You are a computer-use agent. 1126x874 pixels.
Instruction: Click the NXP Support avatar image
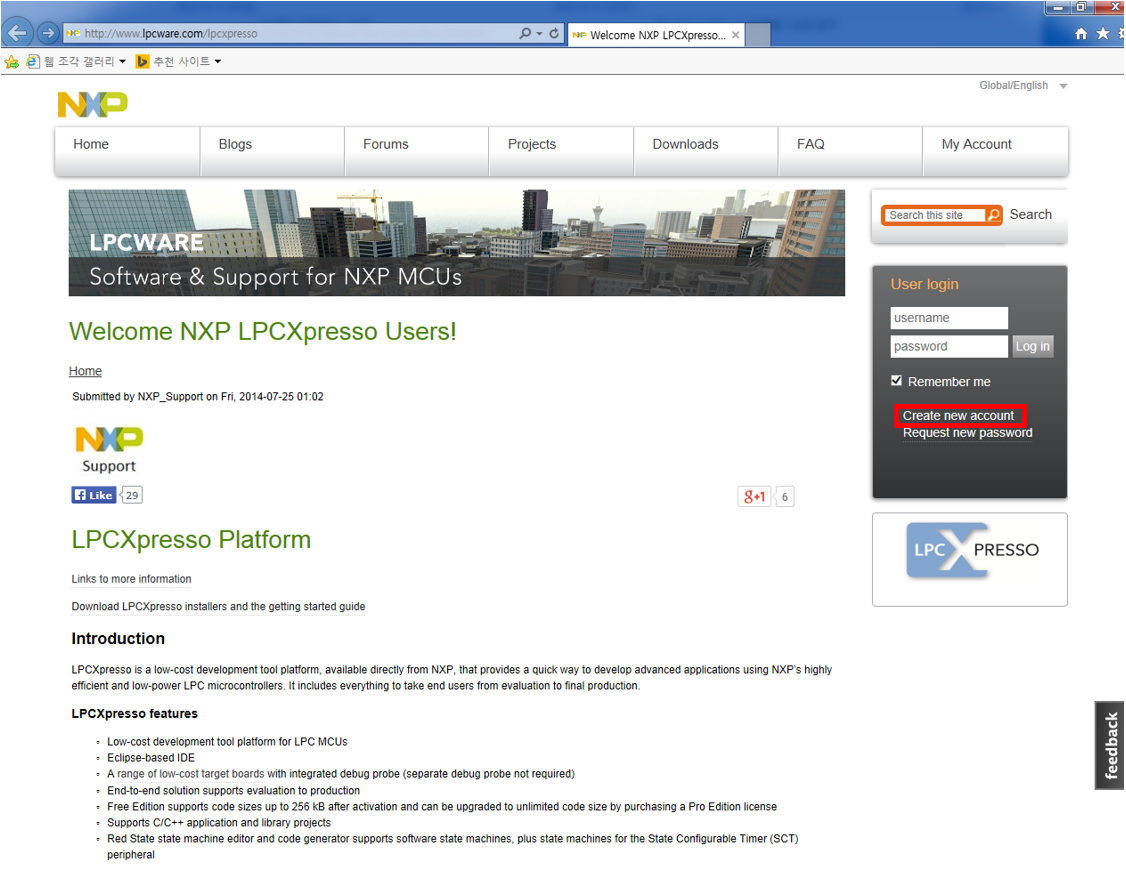click(109, 450)
